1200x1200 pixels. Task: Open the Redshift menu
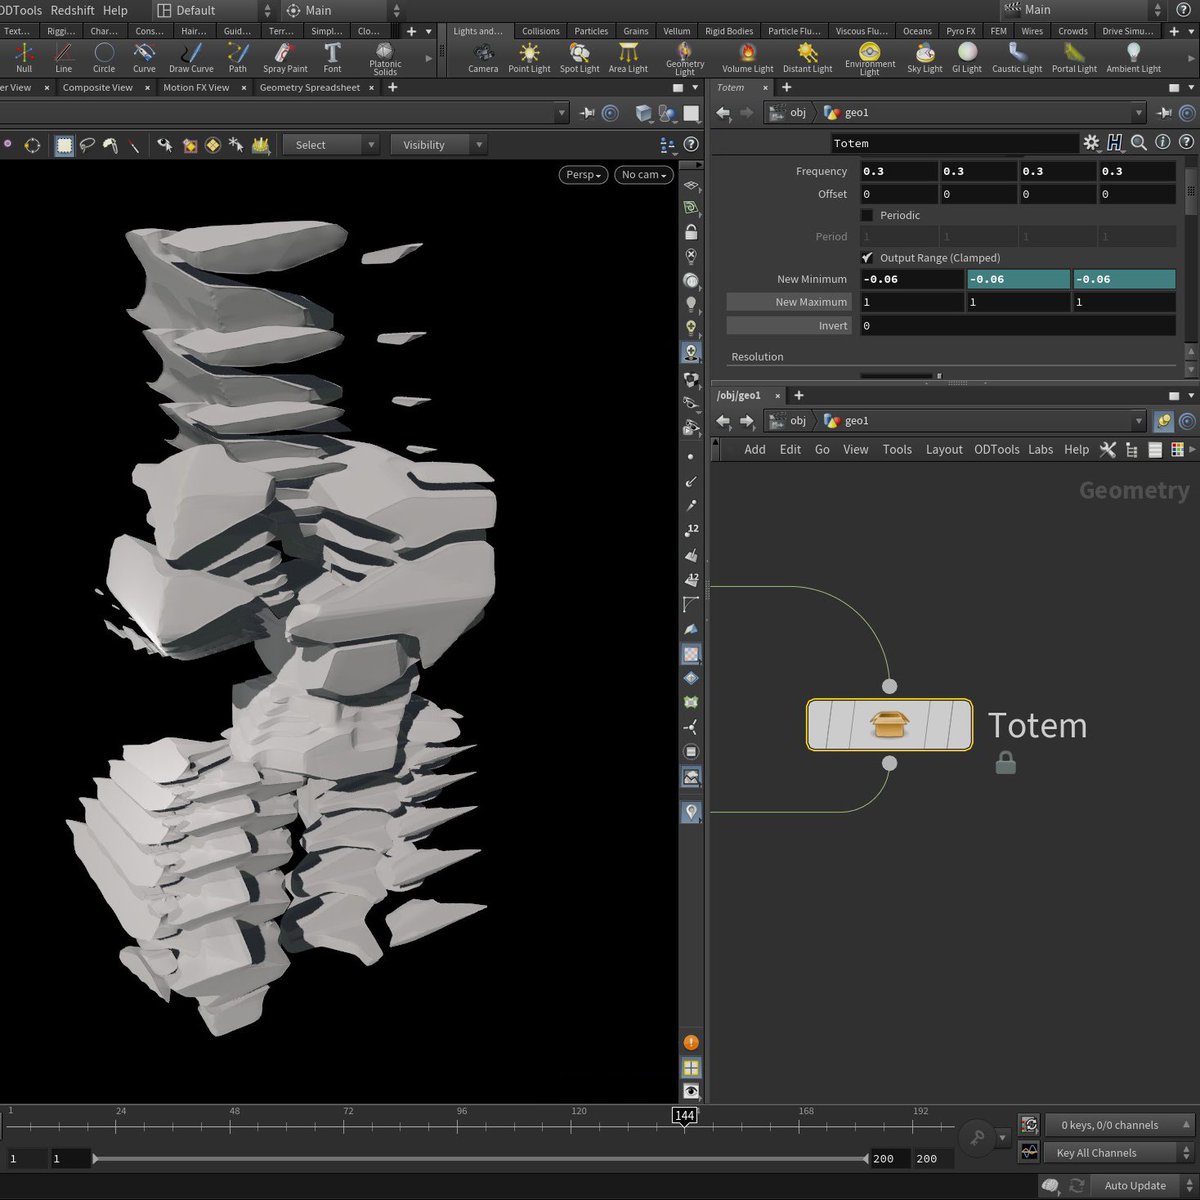click(72, 10)
